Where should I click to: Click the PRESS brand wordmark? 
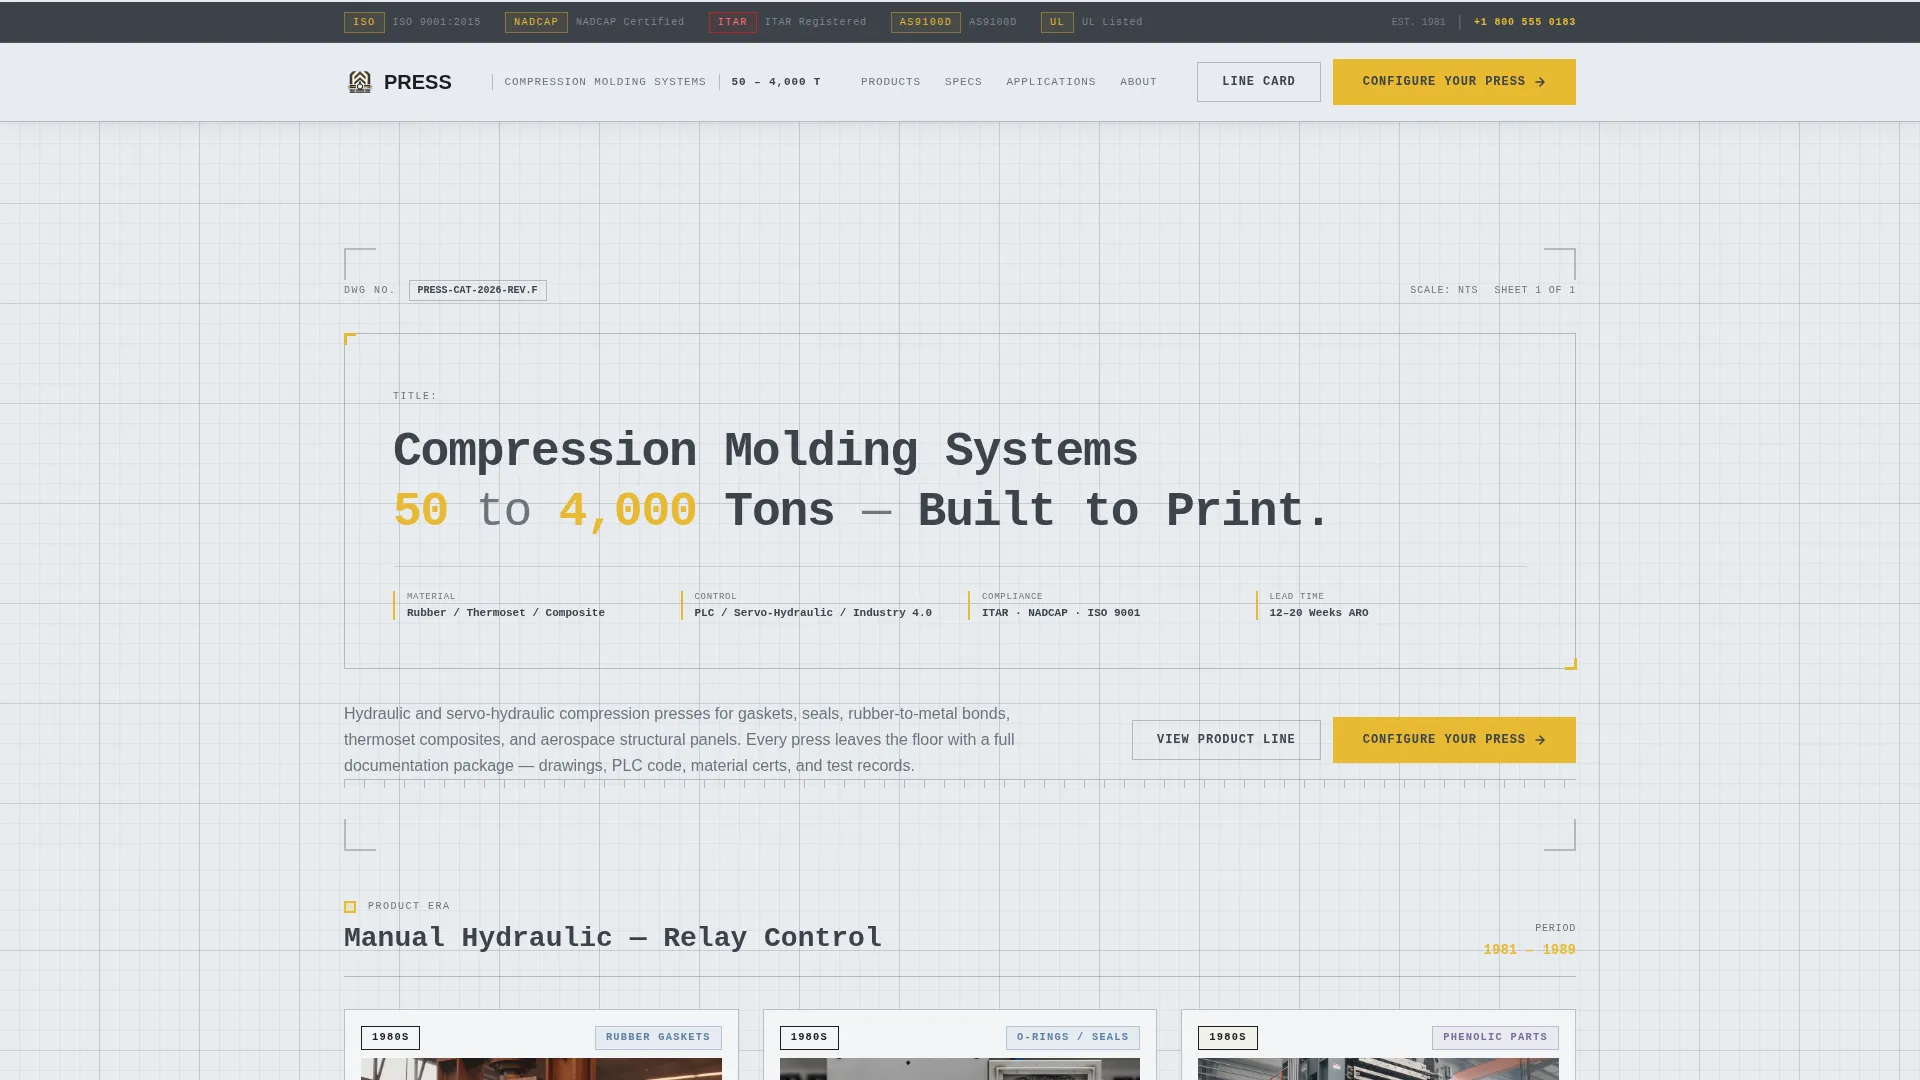(417, 82)
